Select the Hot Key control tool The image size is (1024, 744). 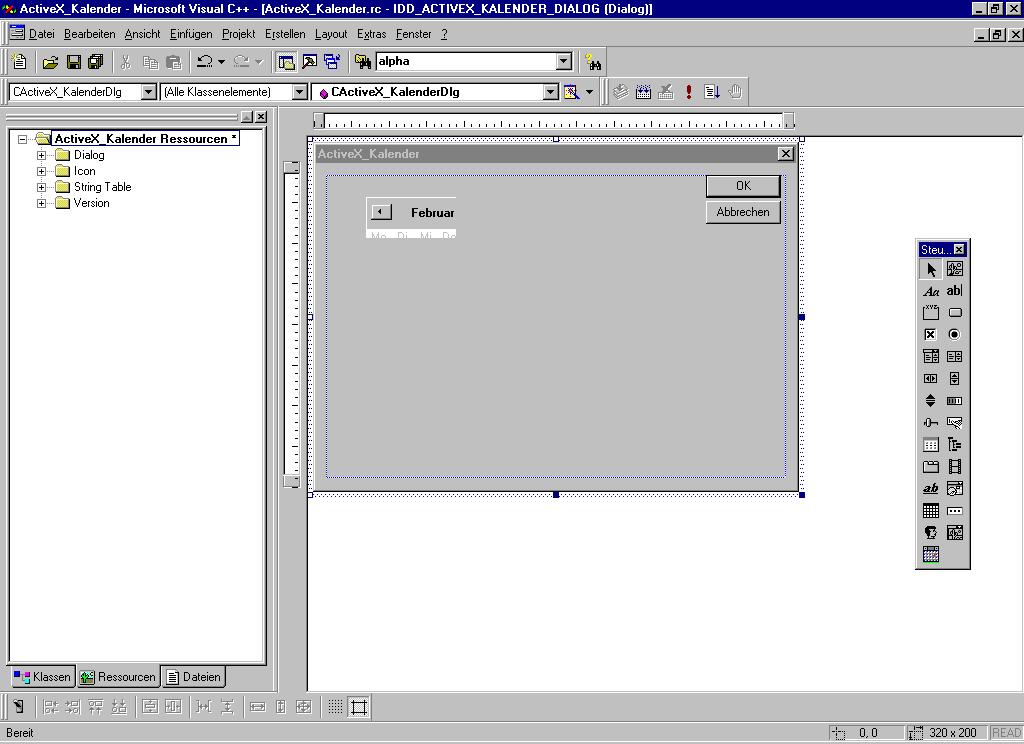[954, 423]
